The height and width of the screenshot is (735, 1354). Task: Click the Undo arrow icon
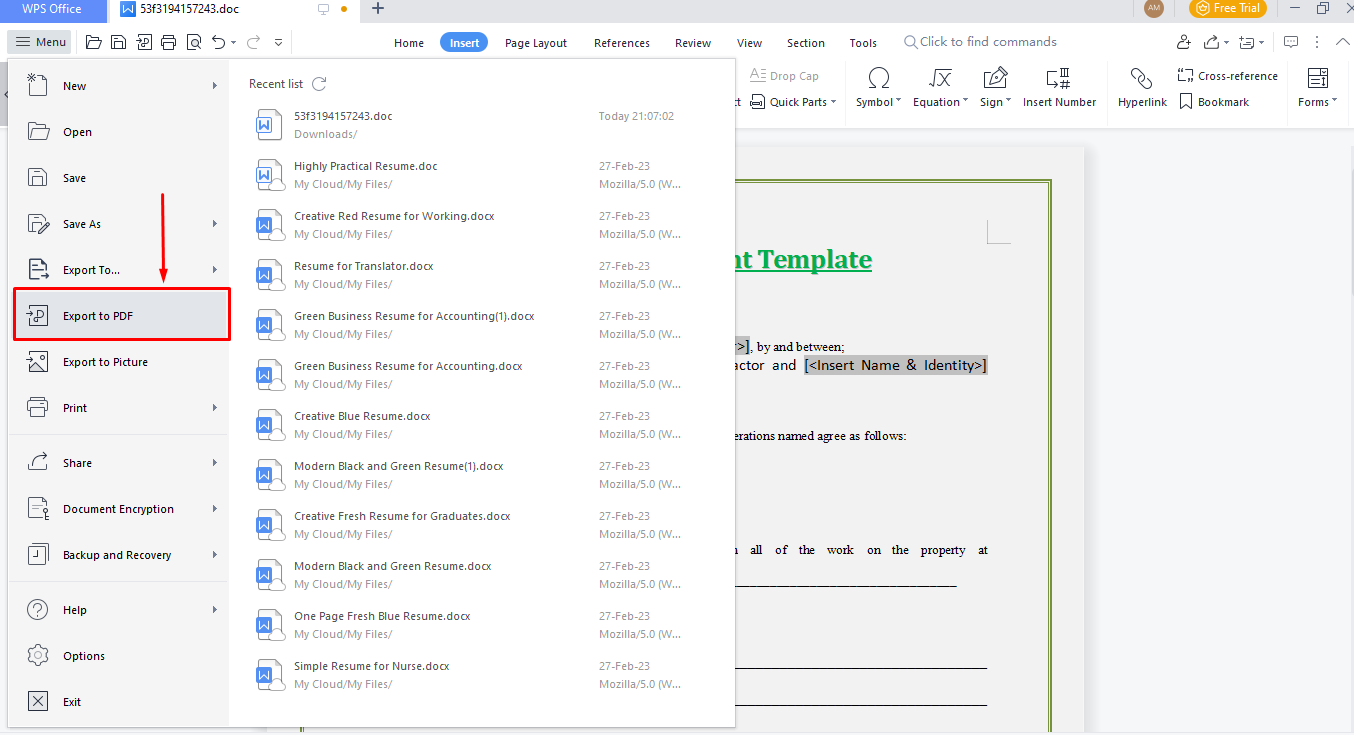pyautogui.click(x=218, y=42)
